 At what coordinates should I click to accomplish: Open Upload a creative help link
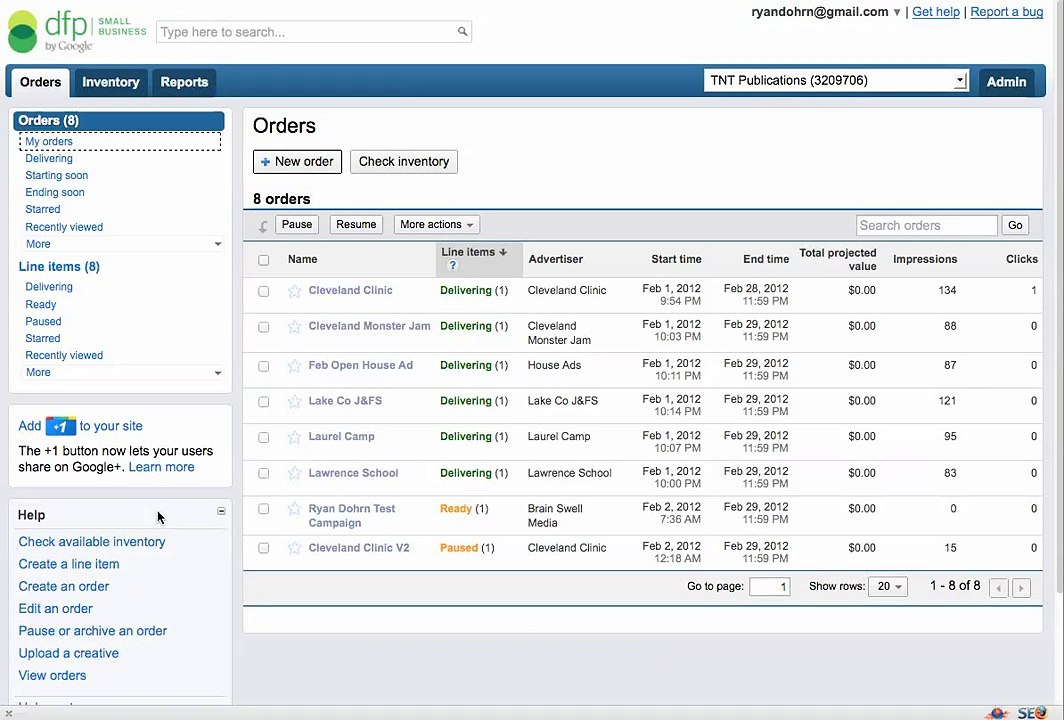tap(69, 653)
